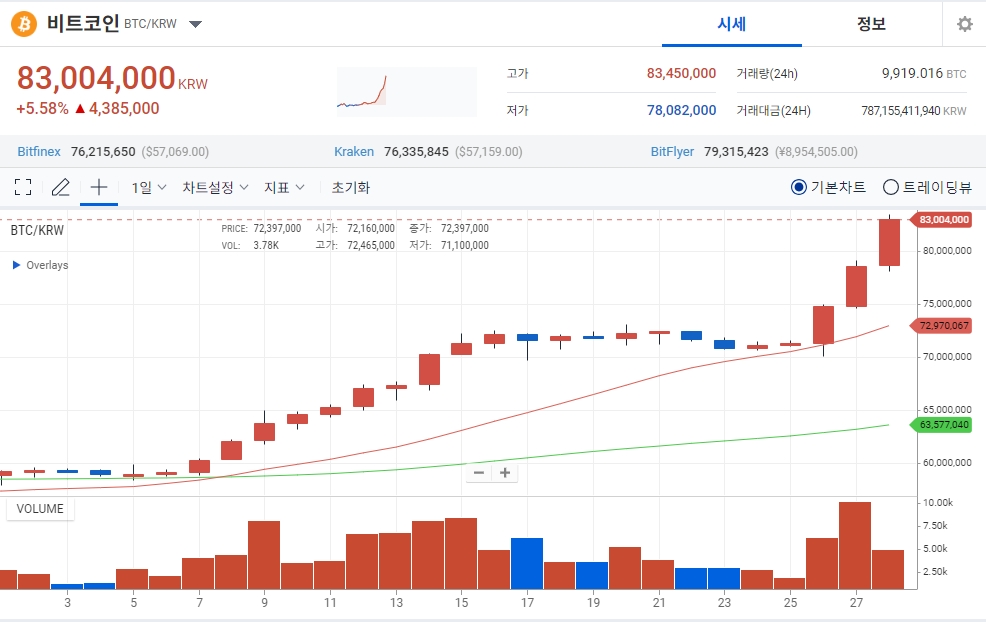Click the 비트코인 coin name heading
This screenshot has width=986, height=622.
[x=83, y=24]
